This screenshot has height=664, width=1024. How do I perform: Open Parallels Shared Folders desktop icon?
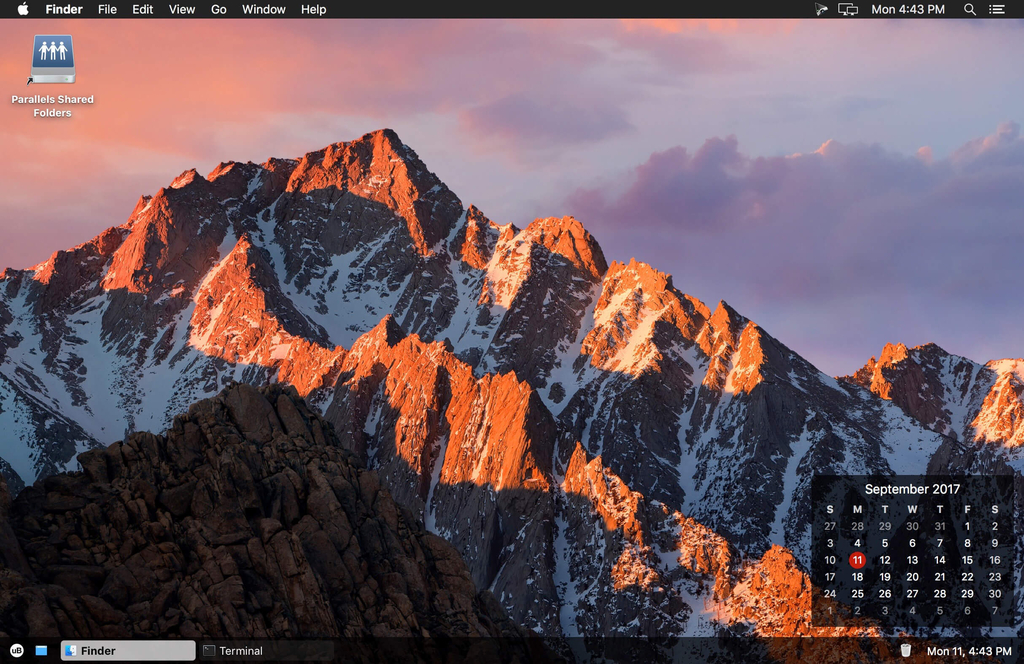[53, 62]
